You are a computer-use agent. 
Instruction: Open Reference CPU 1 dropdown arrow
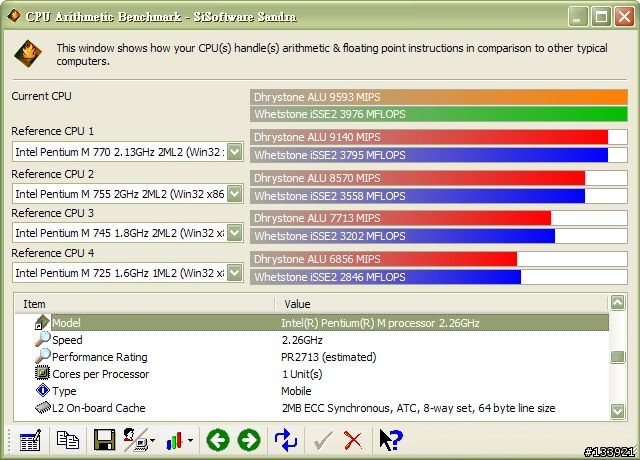pyautogui.click(x=235, y=152)
